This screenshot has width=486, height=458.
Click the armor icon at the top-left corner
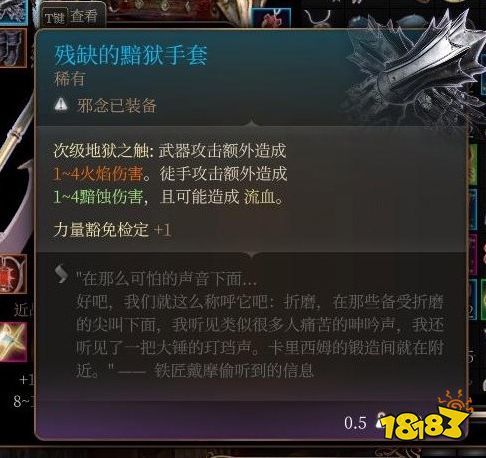point(13,12)
